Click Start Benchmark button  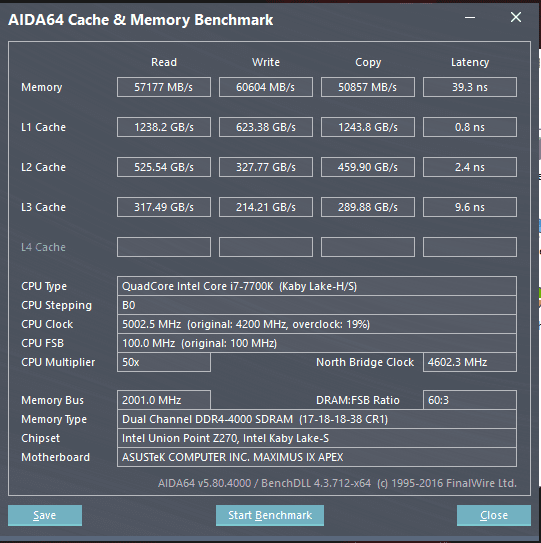pyautogui.click(x=270, y=515)
